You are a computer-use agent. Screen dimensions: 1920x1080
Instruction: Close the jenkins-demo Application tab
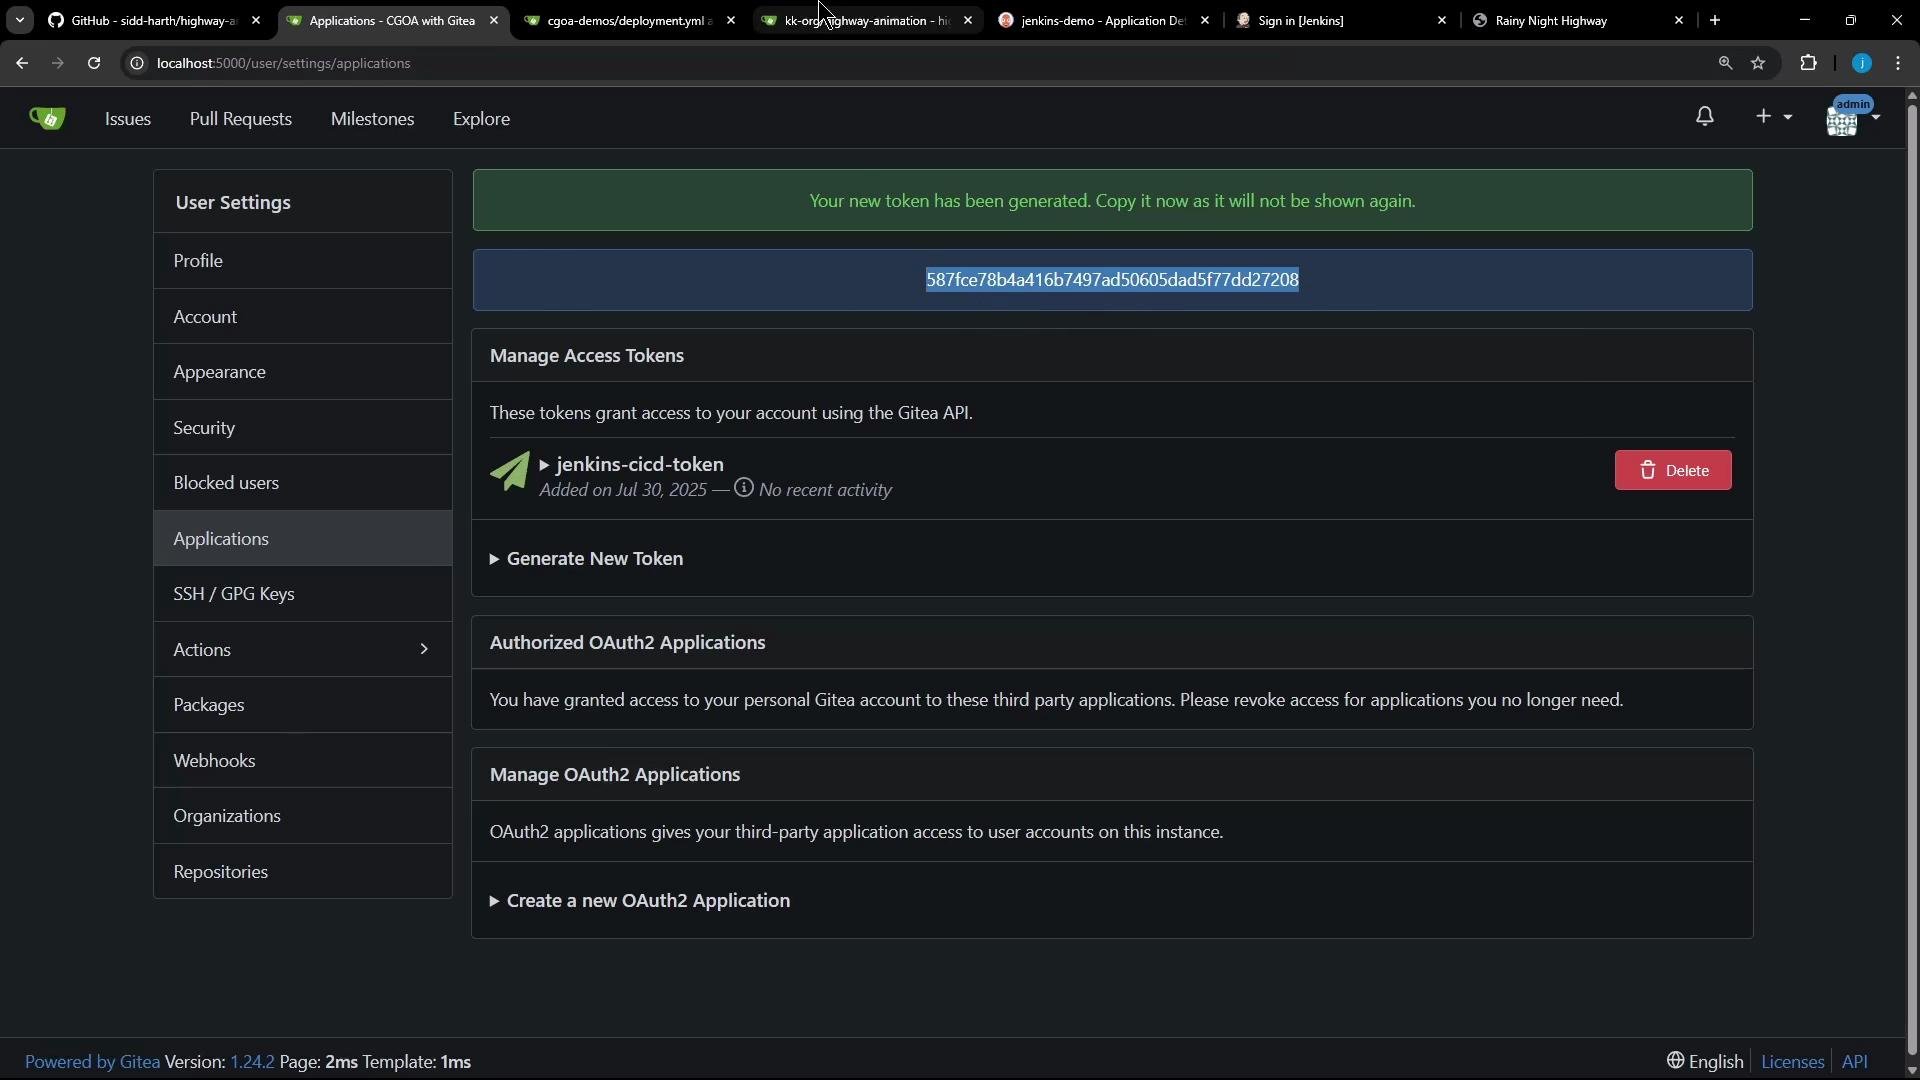click(x=1205, y=20)
